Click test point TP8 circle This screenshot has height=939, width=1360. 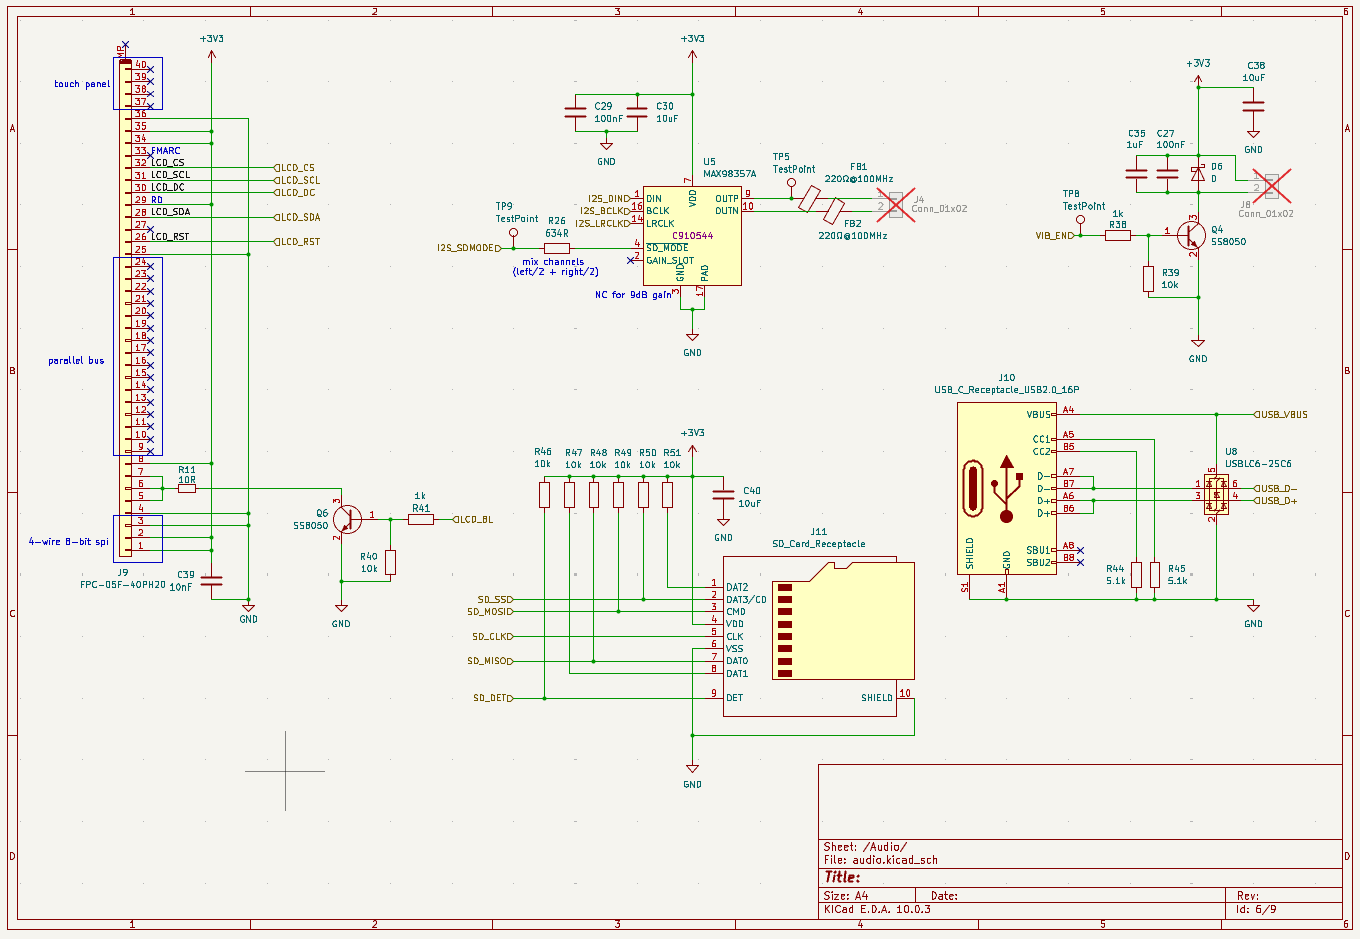pyautogui.click(x=1080, y=220)
